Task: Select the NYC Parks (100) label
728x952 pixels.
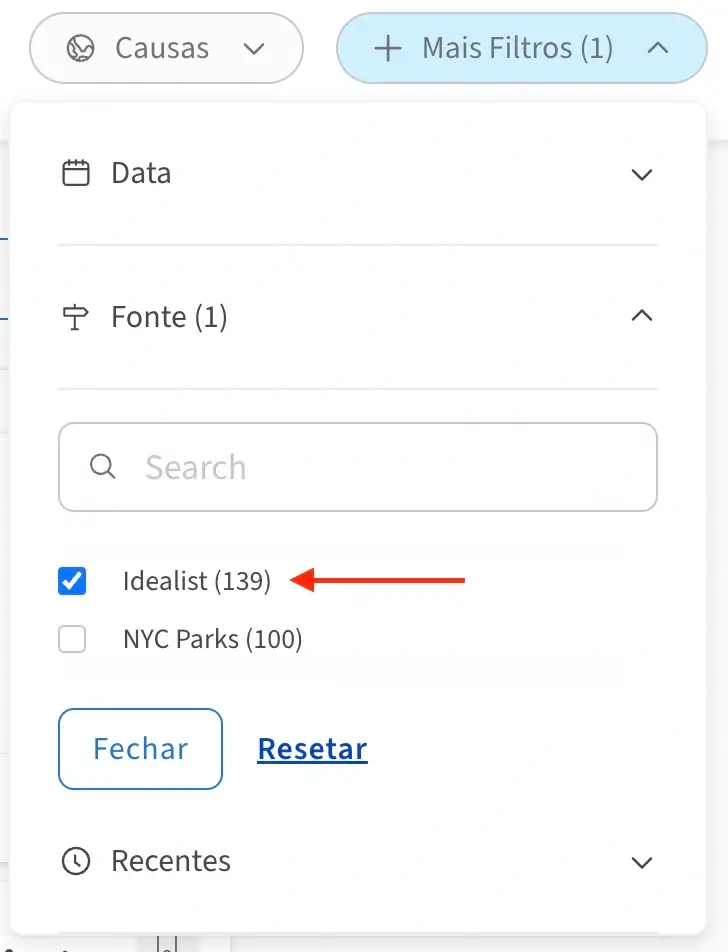Action: [x=212, y=639]
